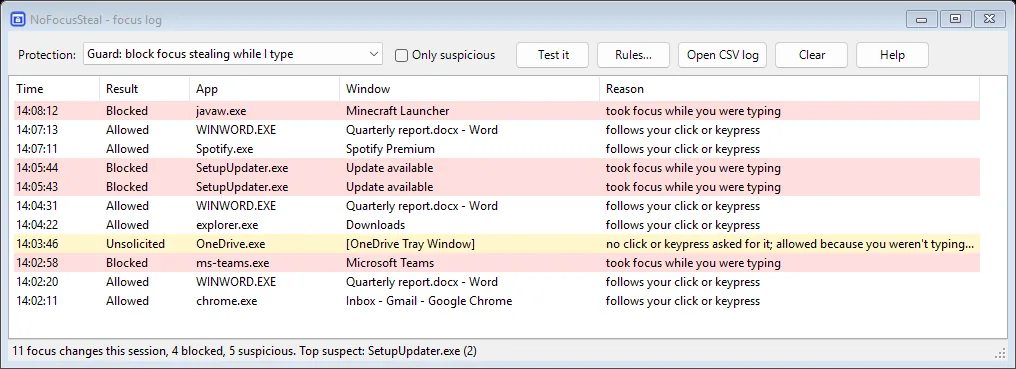Close the NoFocusSteal window

[989, 19]
